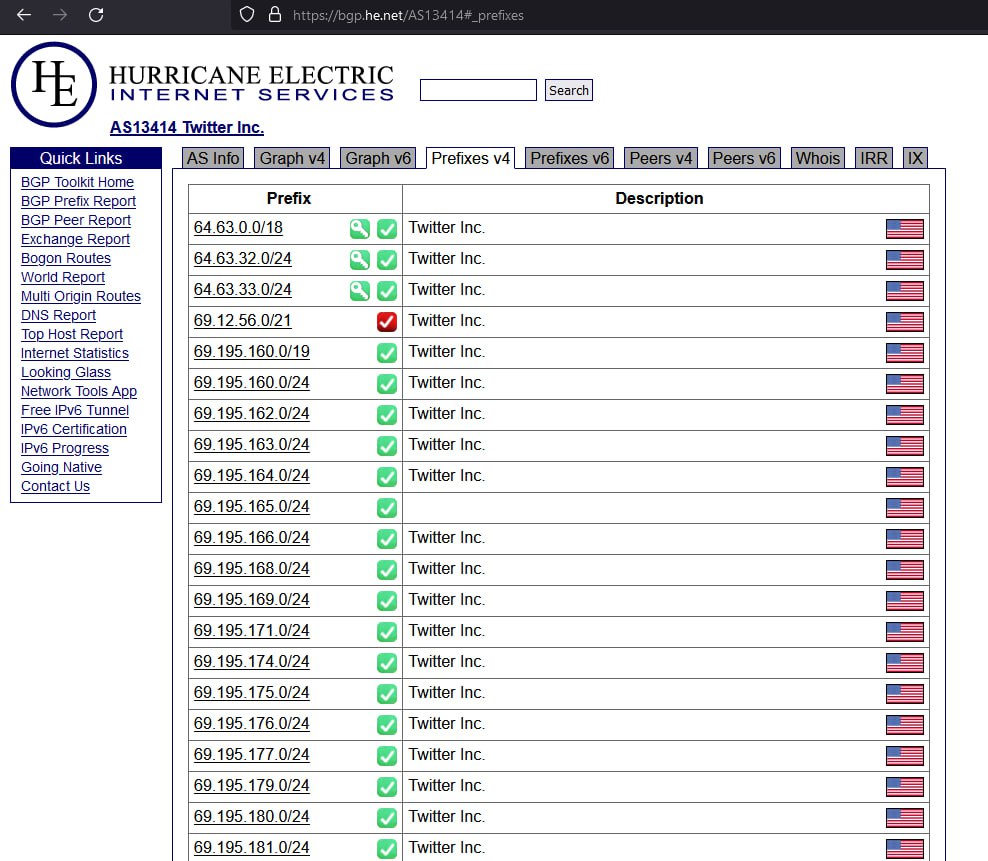The height and width of the screenshot is (861, 988).
Task: Click the browser back arrow
Action: tap(24, 14)
